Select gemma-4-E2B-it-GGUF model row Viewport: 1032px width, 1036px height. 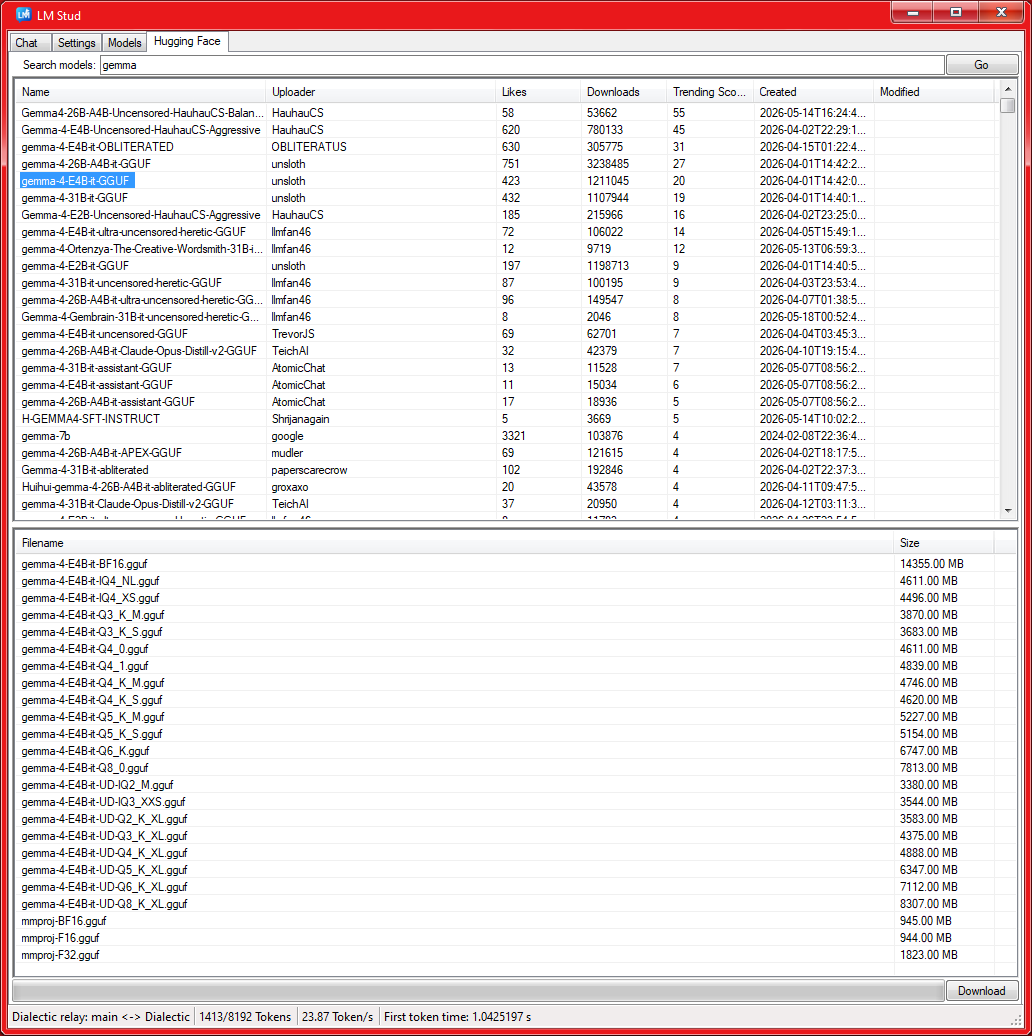tap(505, 266)
